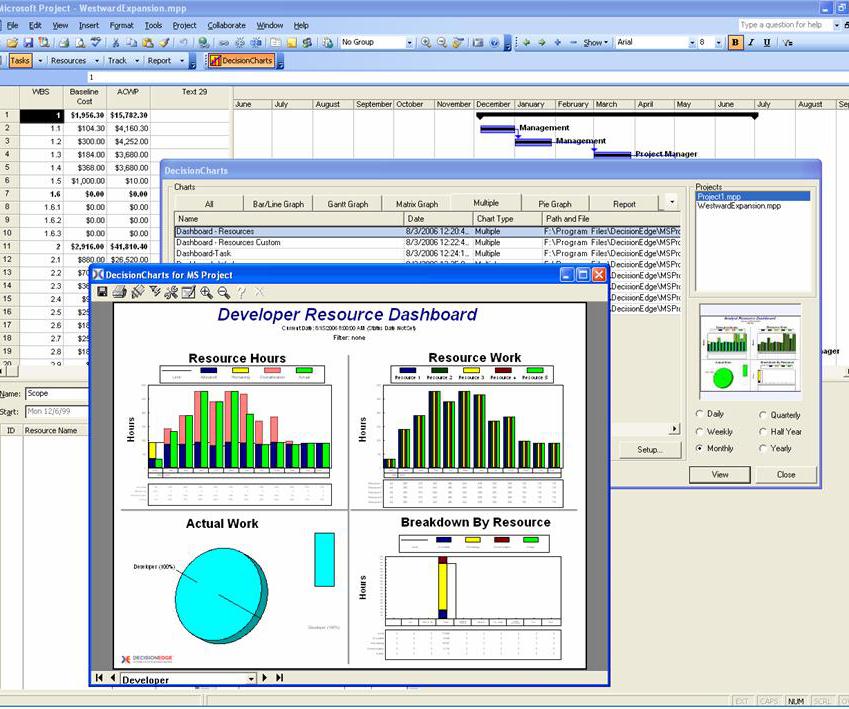Screen dimensions: 849x709
Task: Zoom out on the dashboard chart
Action: tap(223, 292)
